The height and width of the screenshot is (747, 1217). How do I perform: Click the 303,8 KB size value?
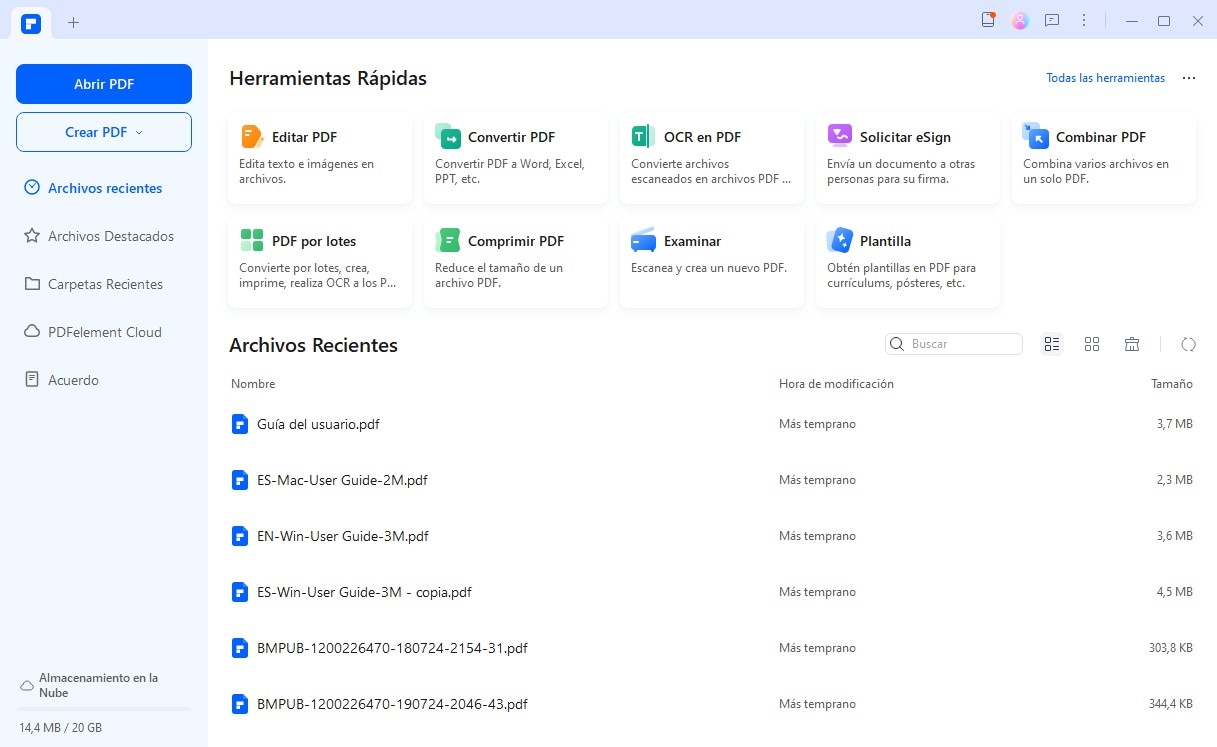coord(1171,648)
